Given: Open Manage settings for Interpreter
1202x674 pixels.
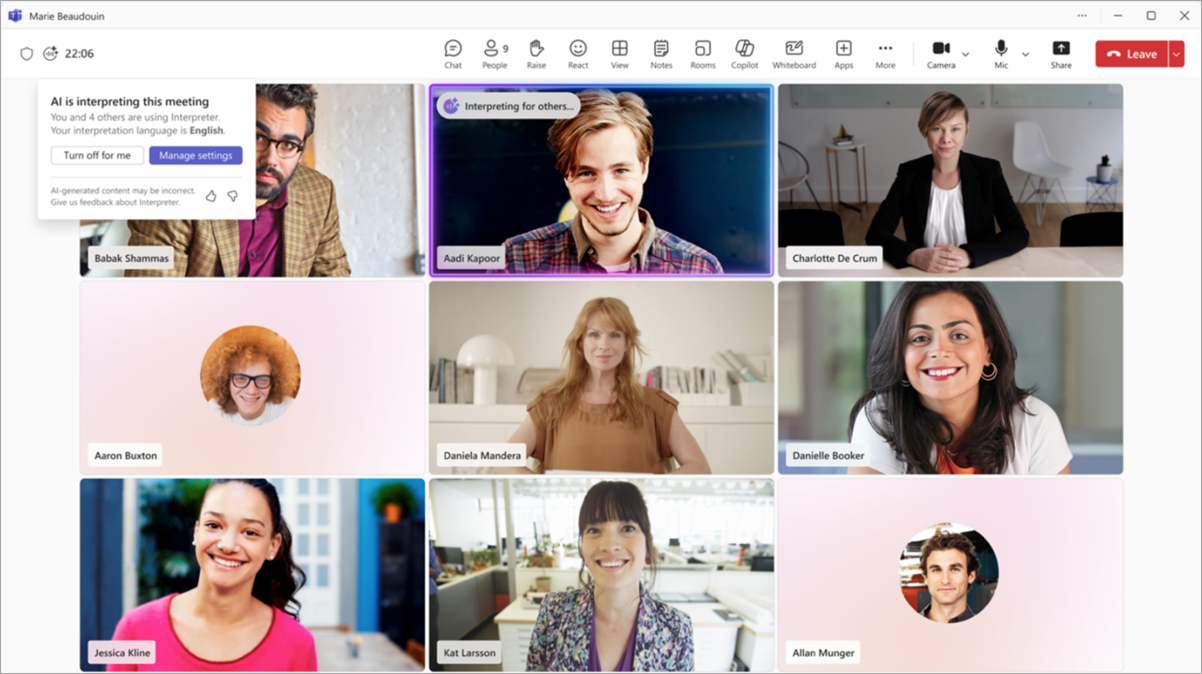Looking at the screenshot, I should 195,155.
